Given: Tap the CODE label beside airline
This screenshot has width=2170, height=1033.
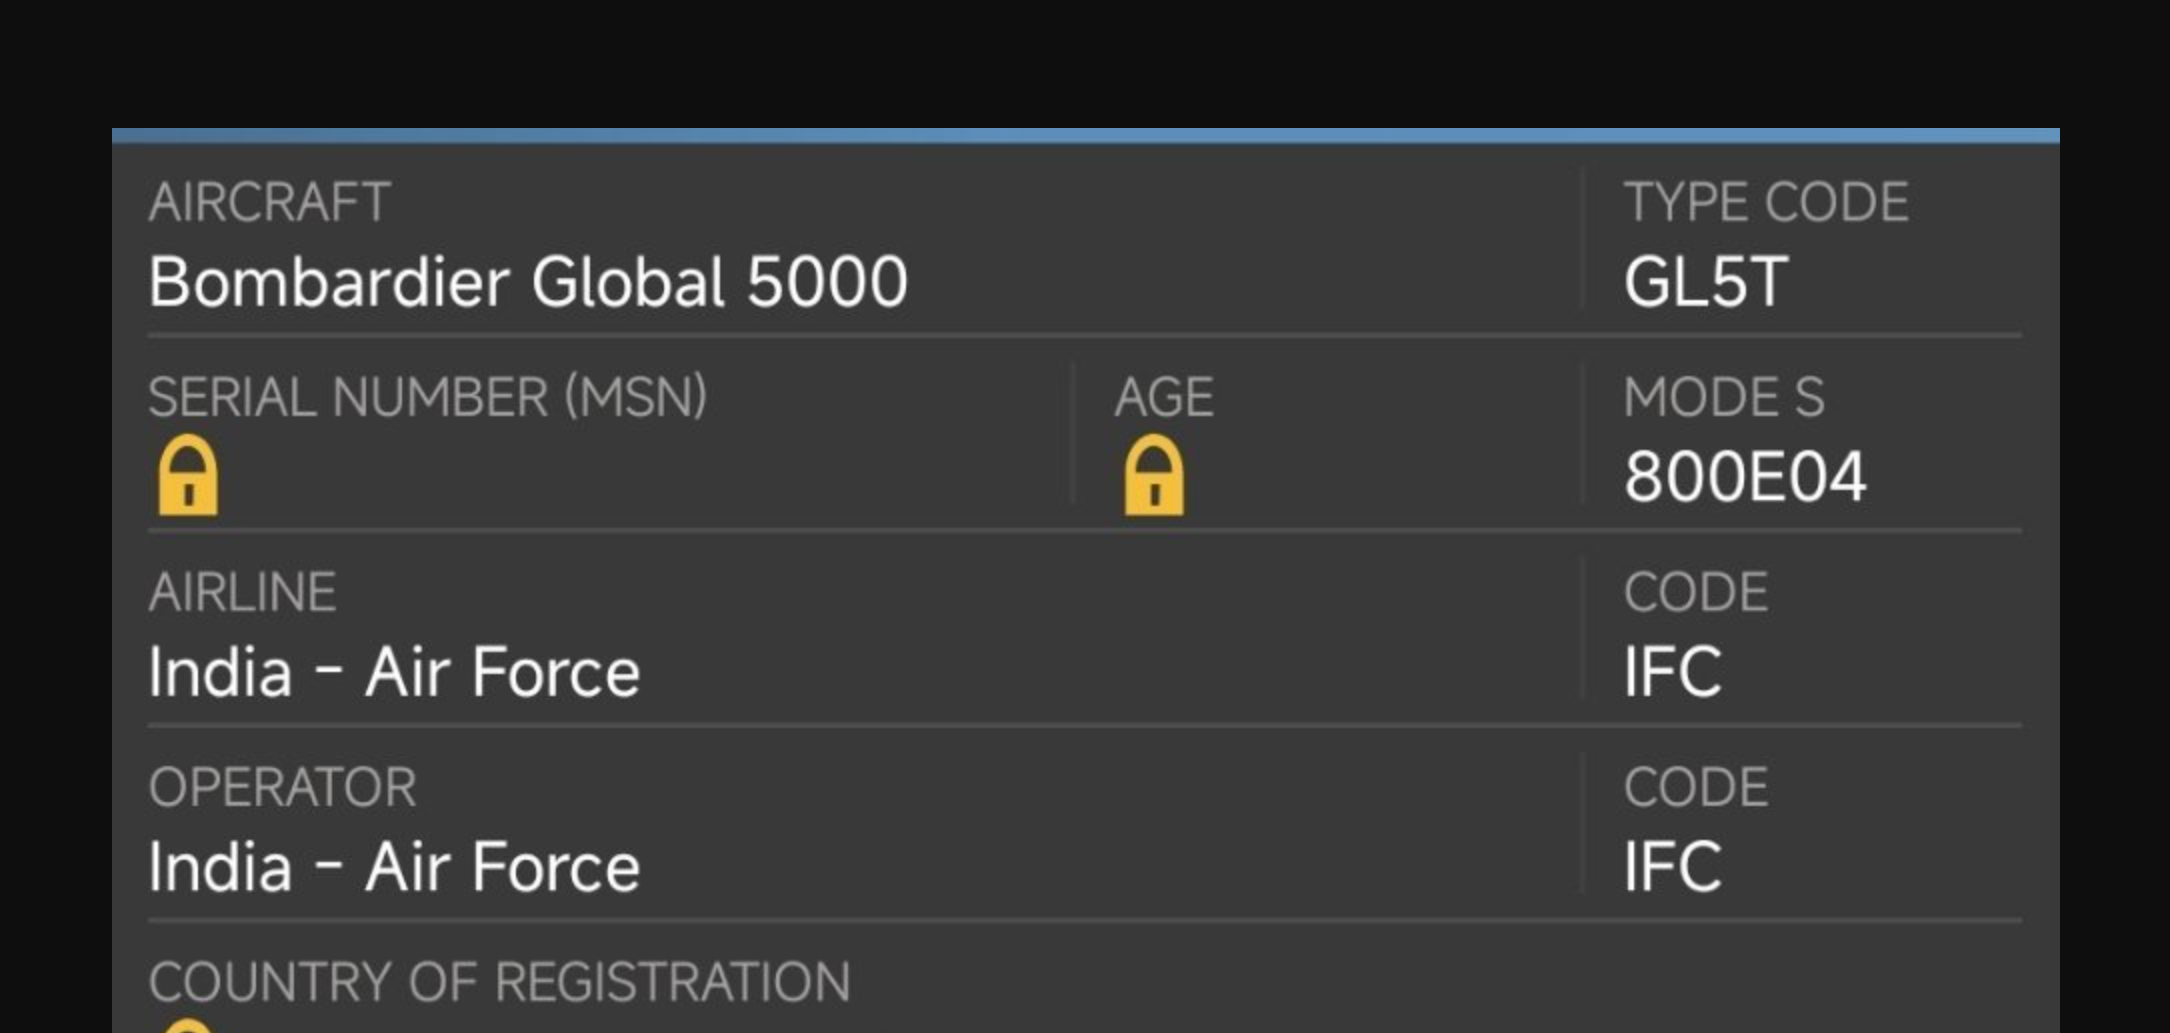Looking at the screenshot, I should click(1696, 592).
